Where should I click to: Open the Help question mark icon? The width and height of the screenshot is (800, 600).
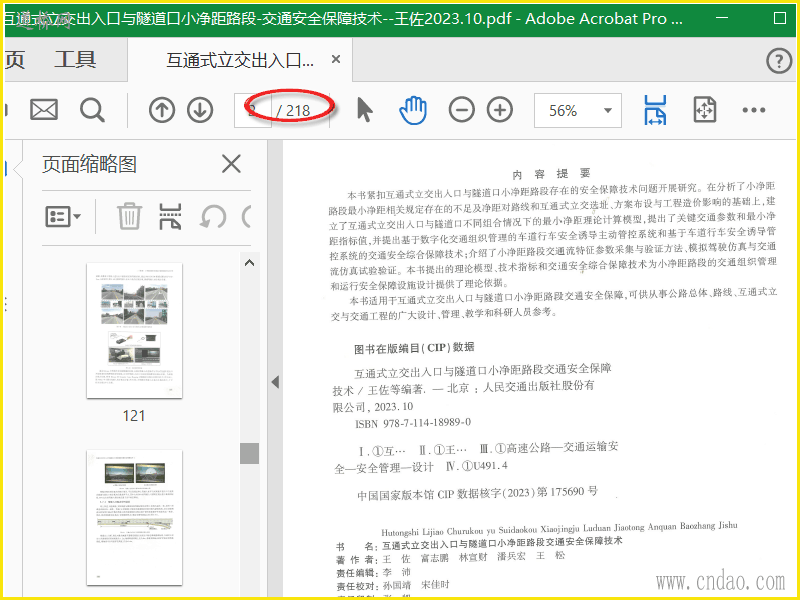779,61
